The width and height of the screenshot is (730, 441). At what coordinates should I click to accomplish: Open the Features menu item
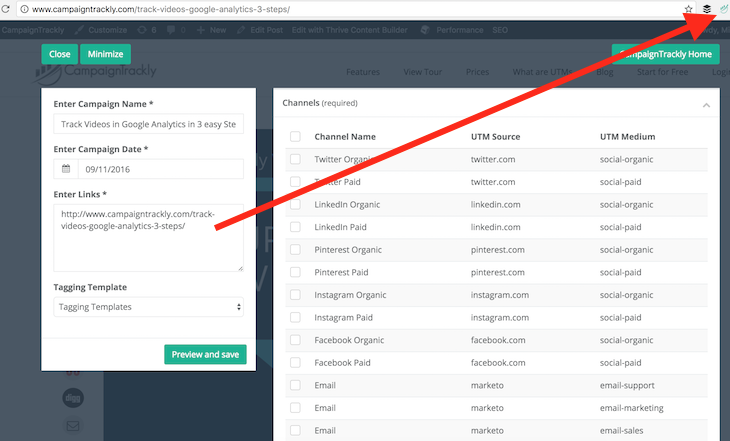click(363, 72)
